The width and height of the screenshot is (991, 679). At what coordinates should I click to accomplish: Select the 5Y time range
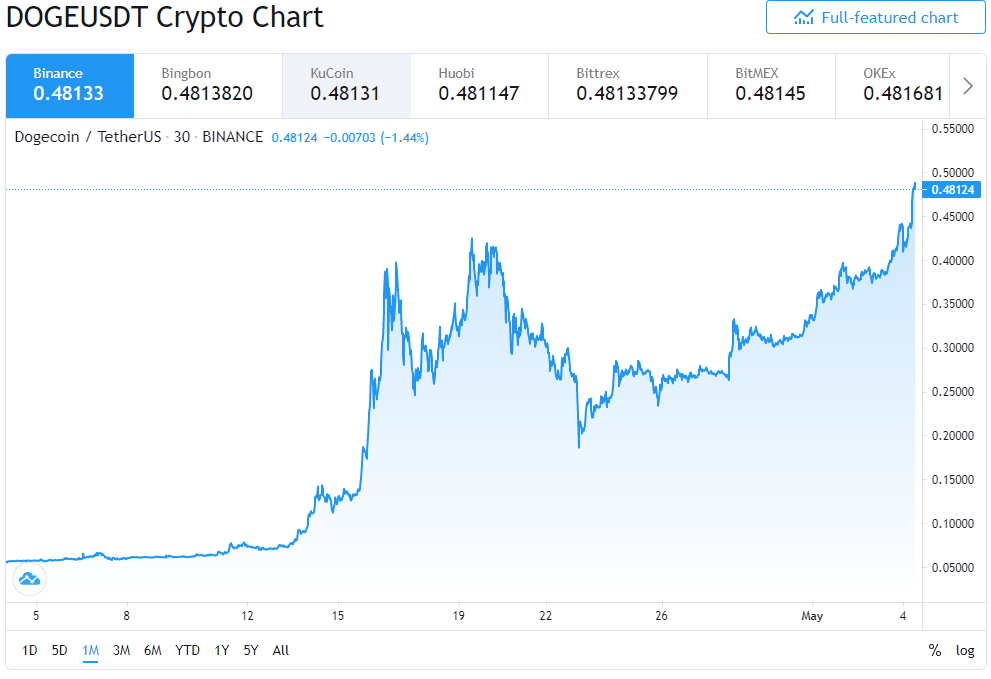[251, 650]
